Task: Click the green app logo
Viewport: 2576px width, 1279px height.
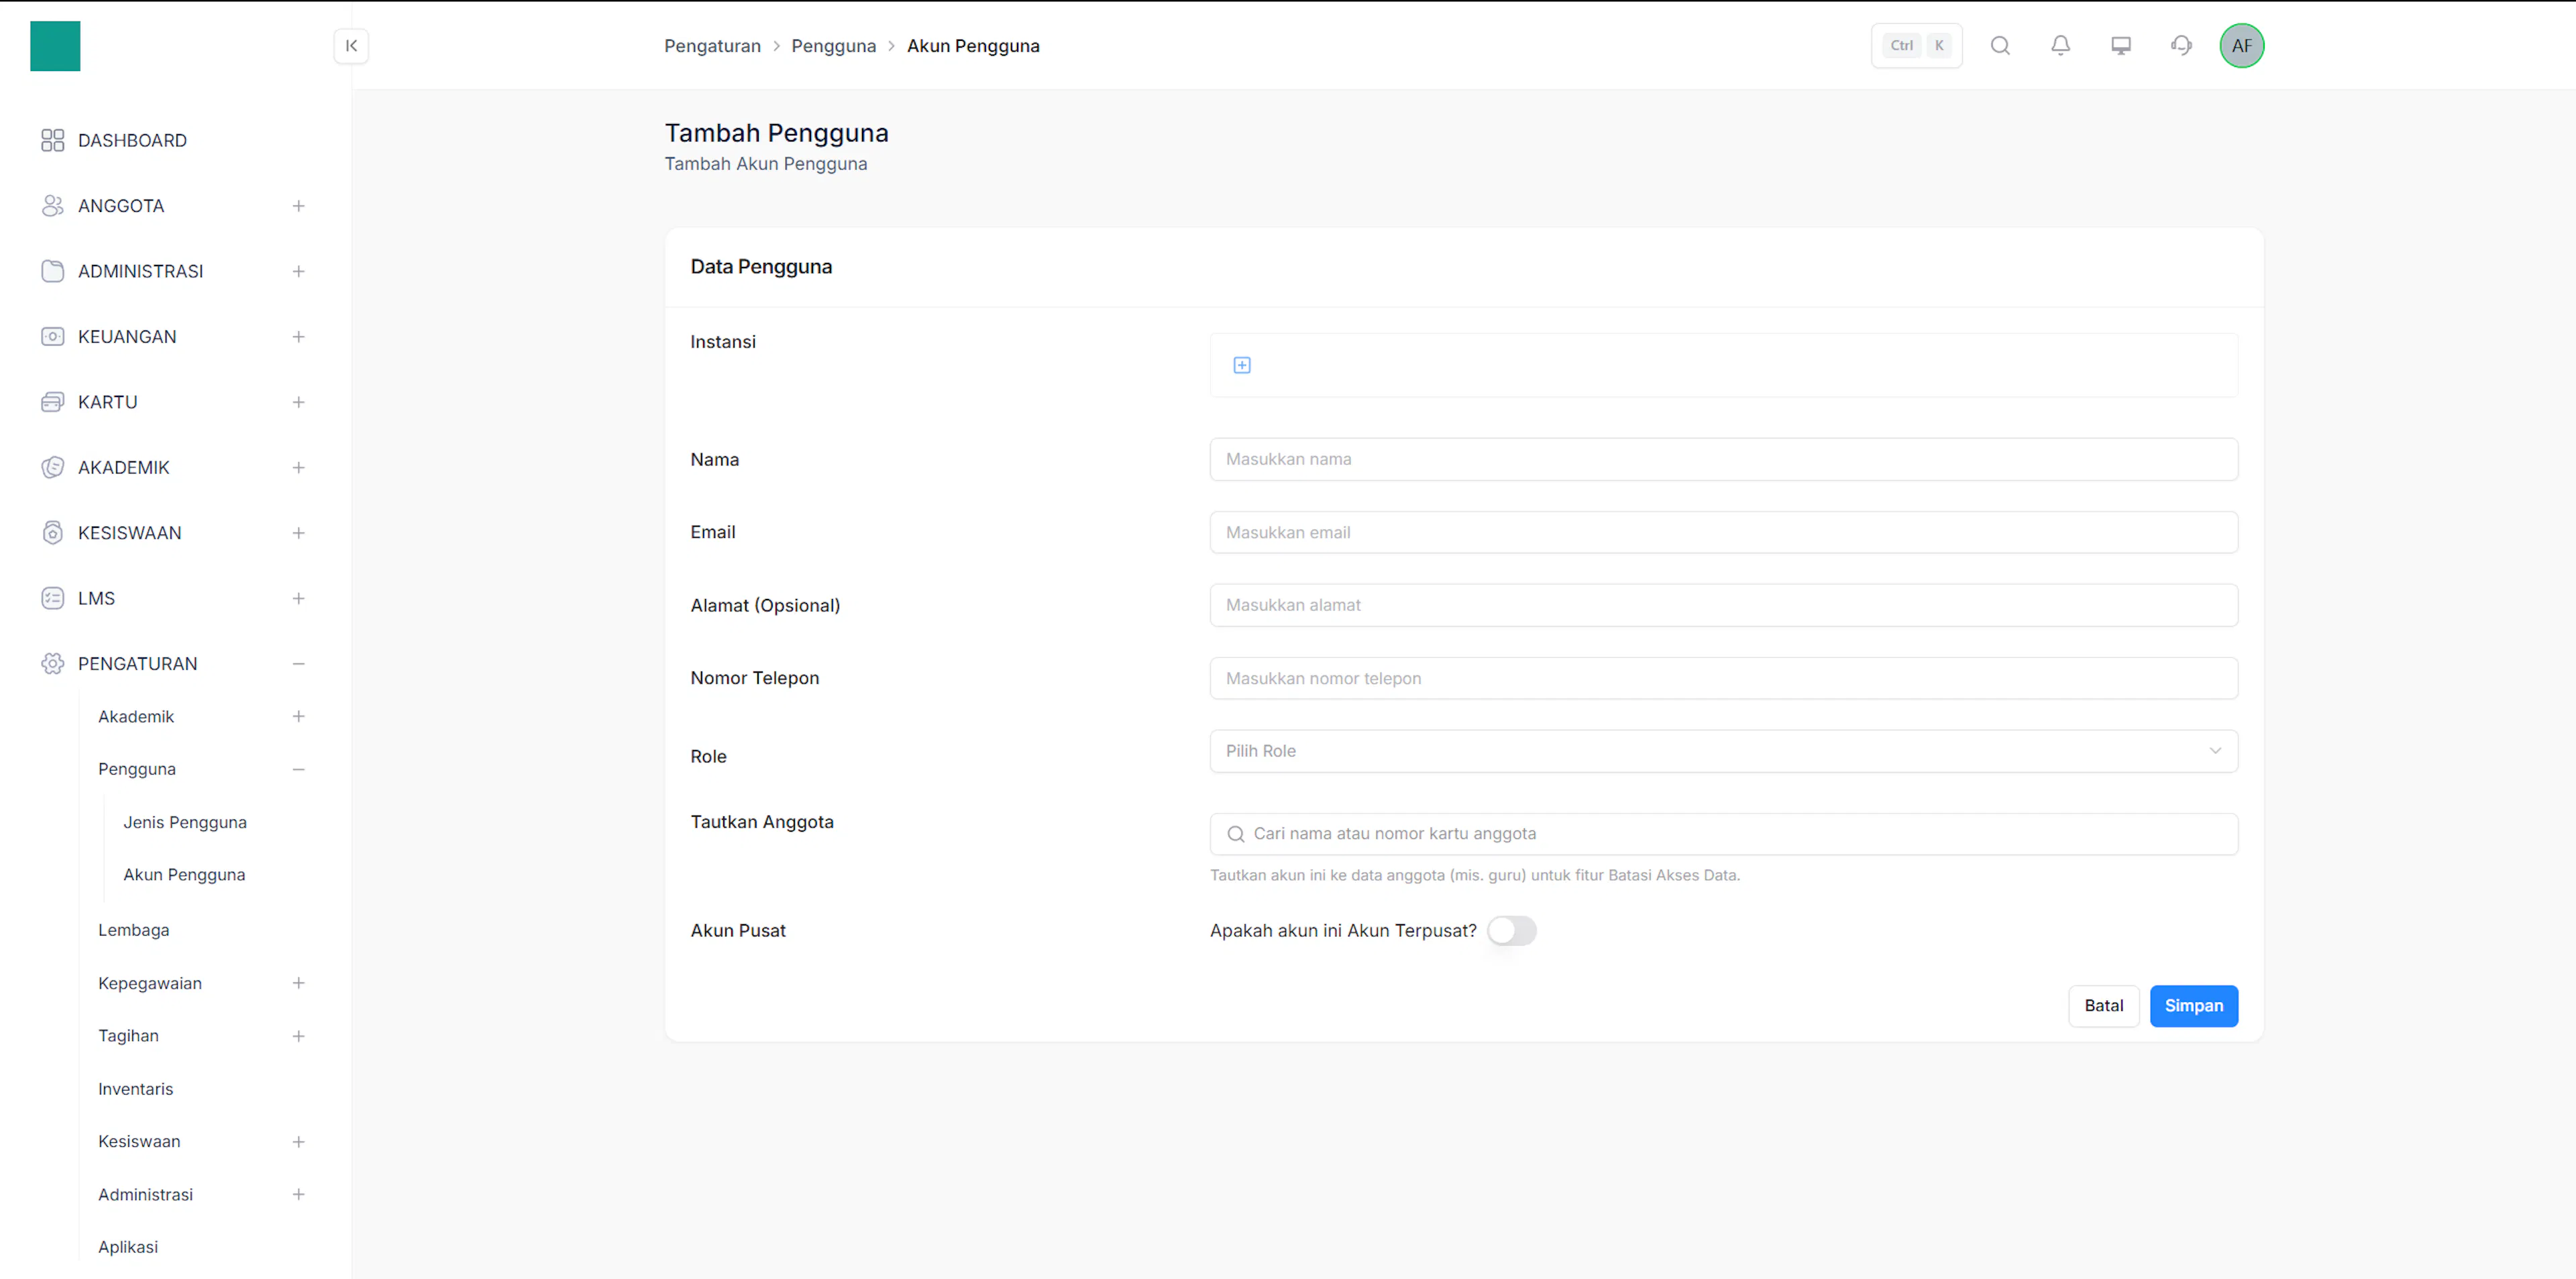Action: (x=55, y=46)
